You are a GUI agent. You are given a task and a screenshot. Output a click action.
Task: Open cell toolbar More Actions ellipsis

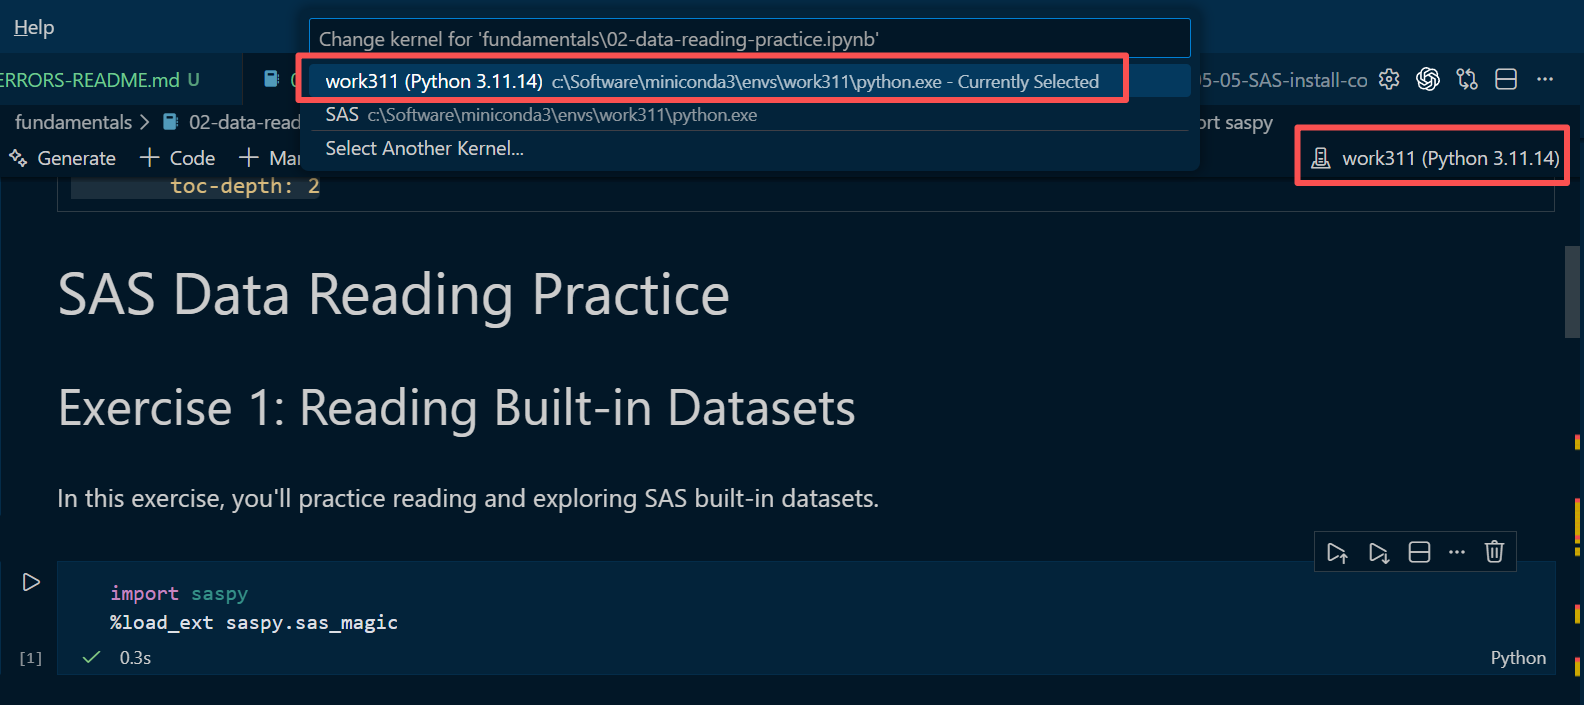pos(1457,553)
